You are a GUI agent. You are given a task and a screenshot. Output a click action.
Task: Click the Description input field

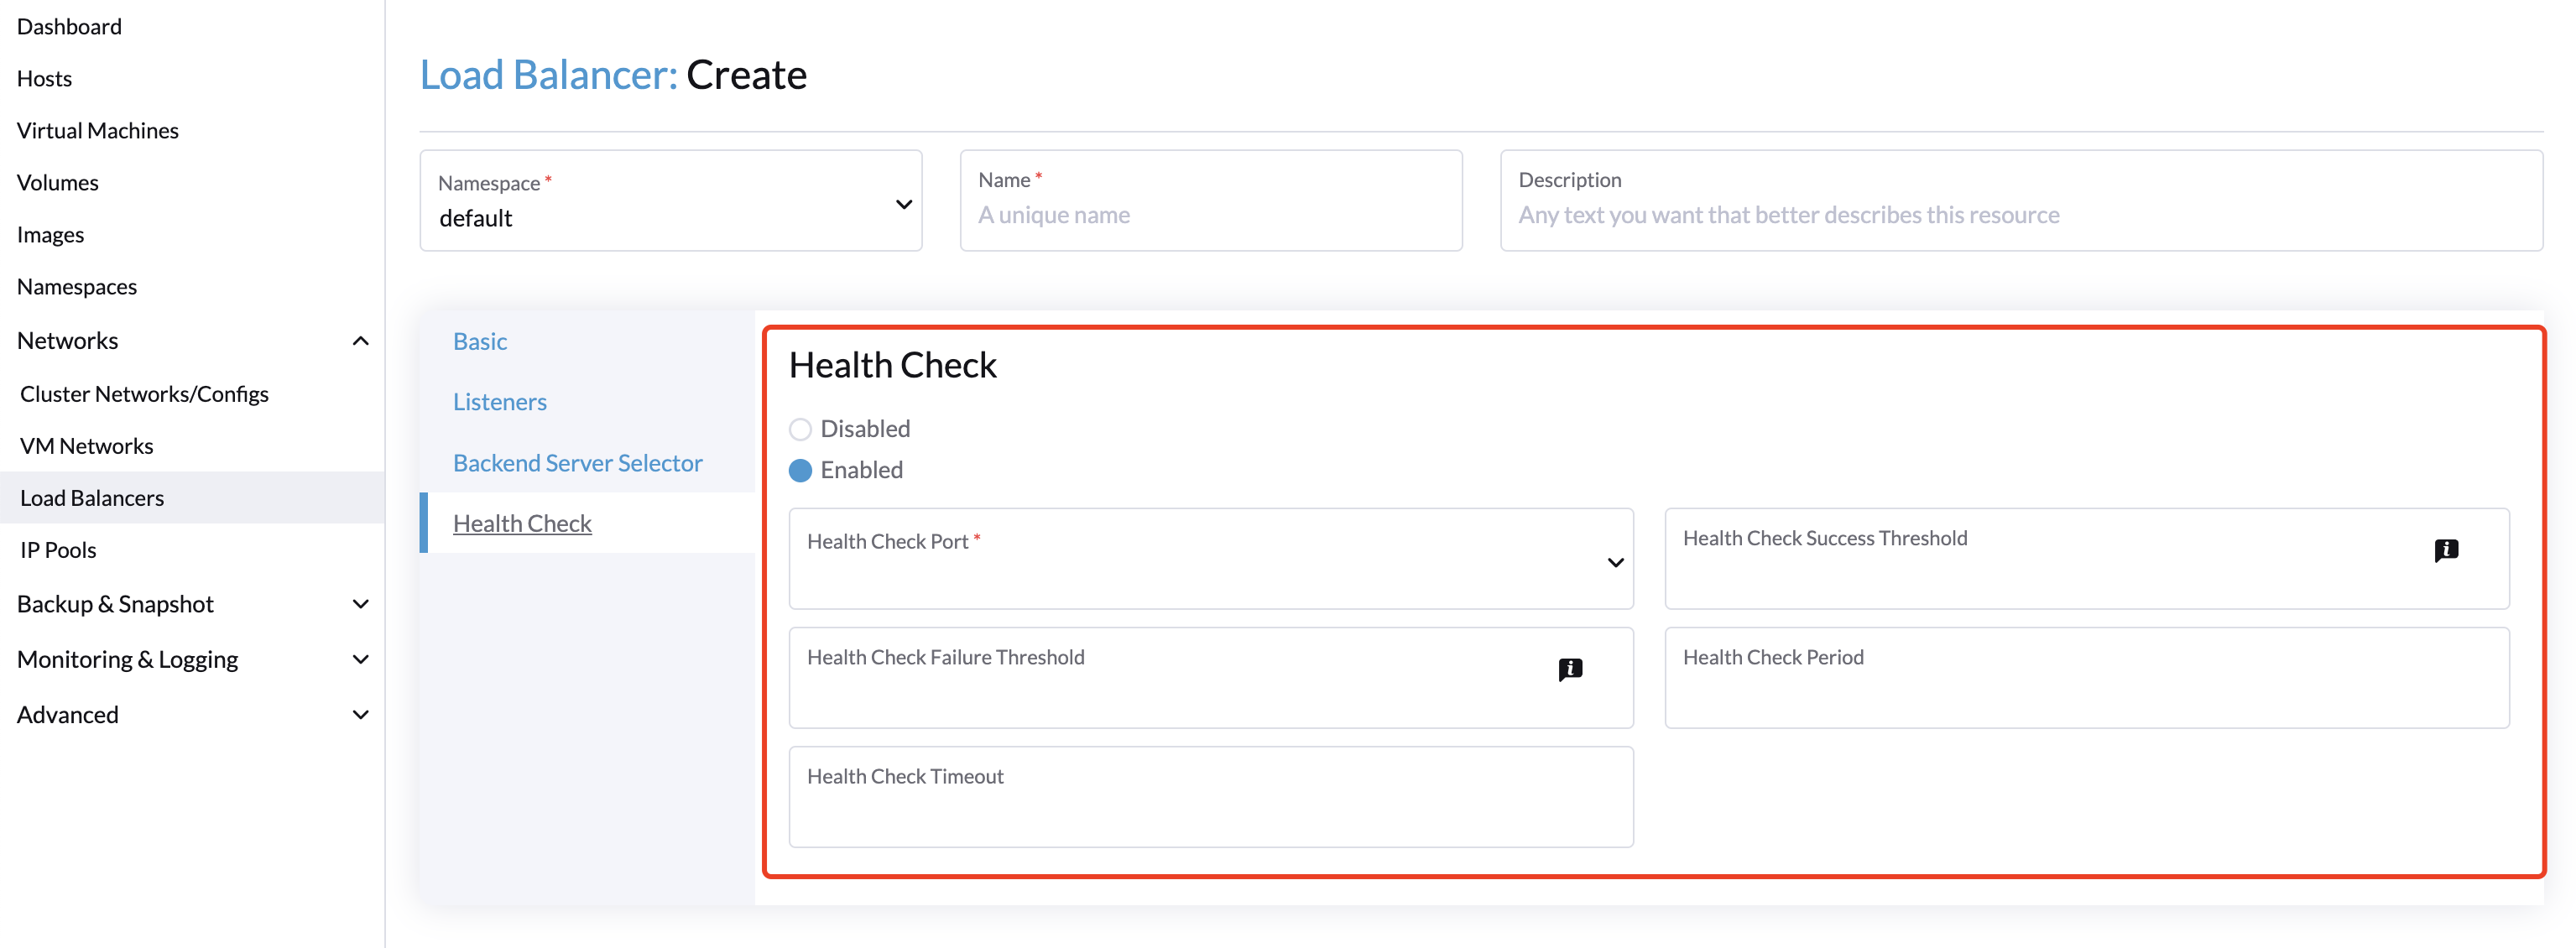point(2020,214)
